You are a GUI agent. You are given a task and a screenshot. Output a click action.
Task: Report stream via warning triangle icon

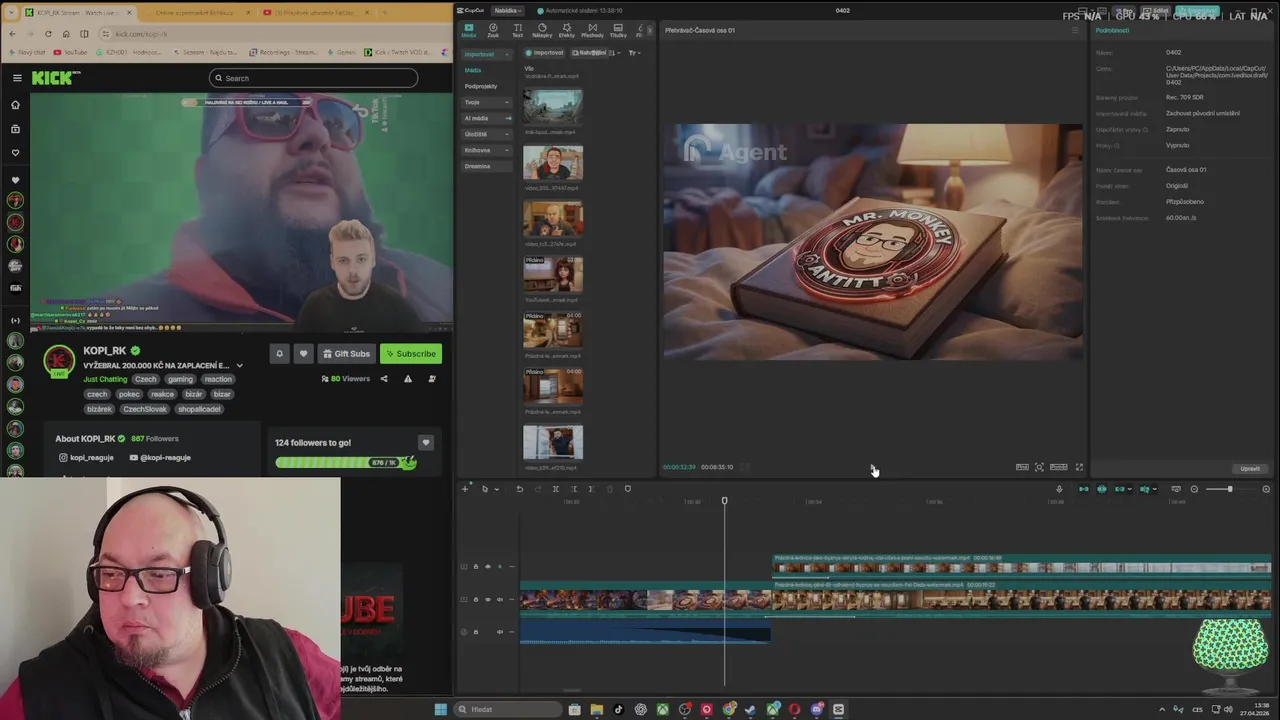(x=408, y=379)
